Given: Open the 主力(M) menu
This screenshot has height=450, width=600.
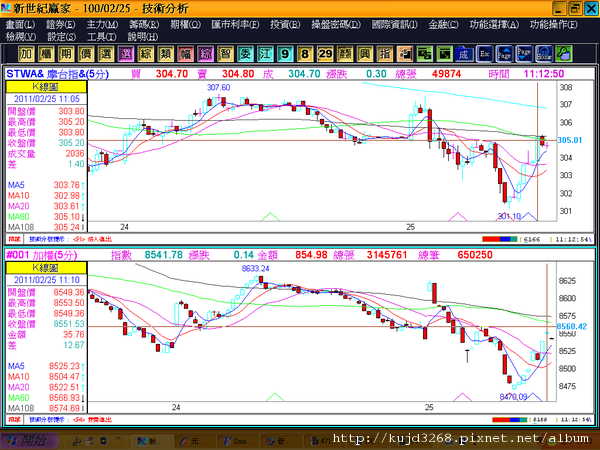Looking at the screenshot, I should 102,24.
